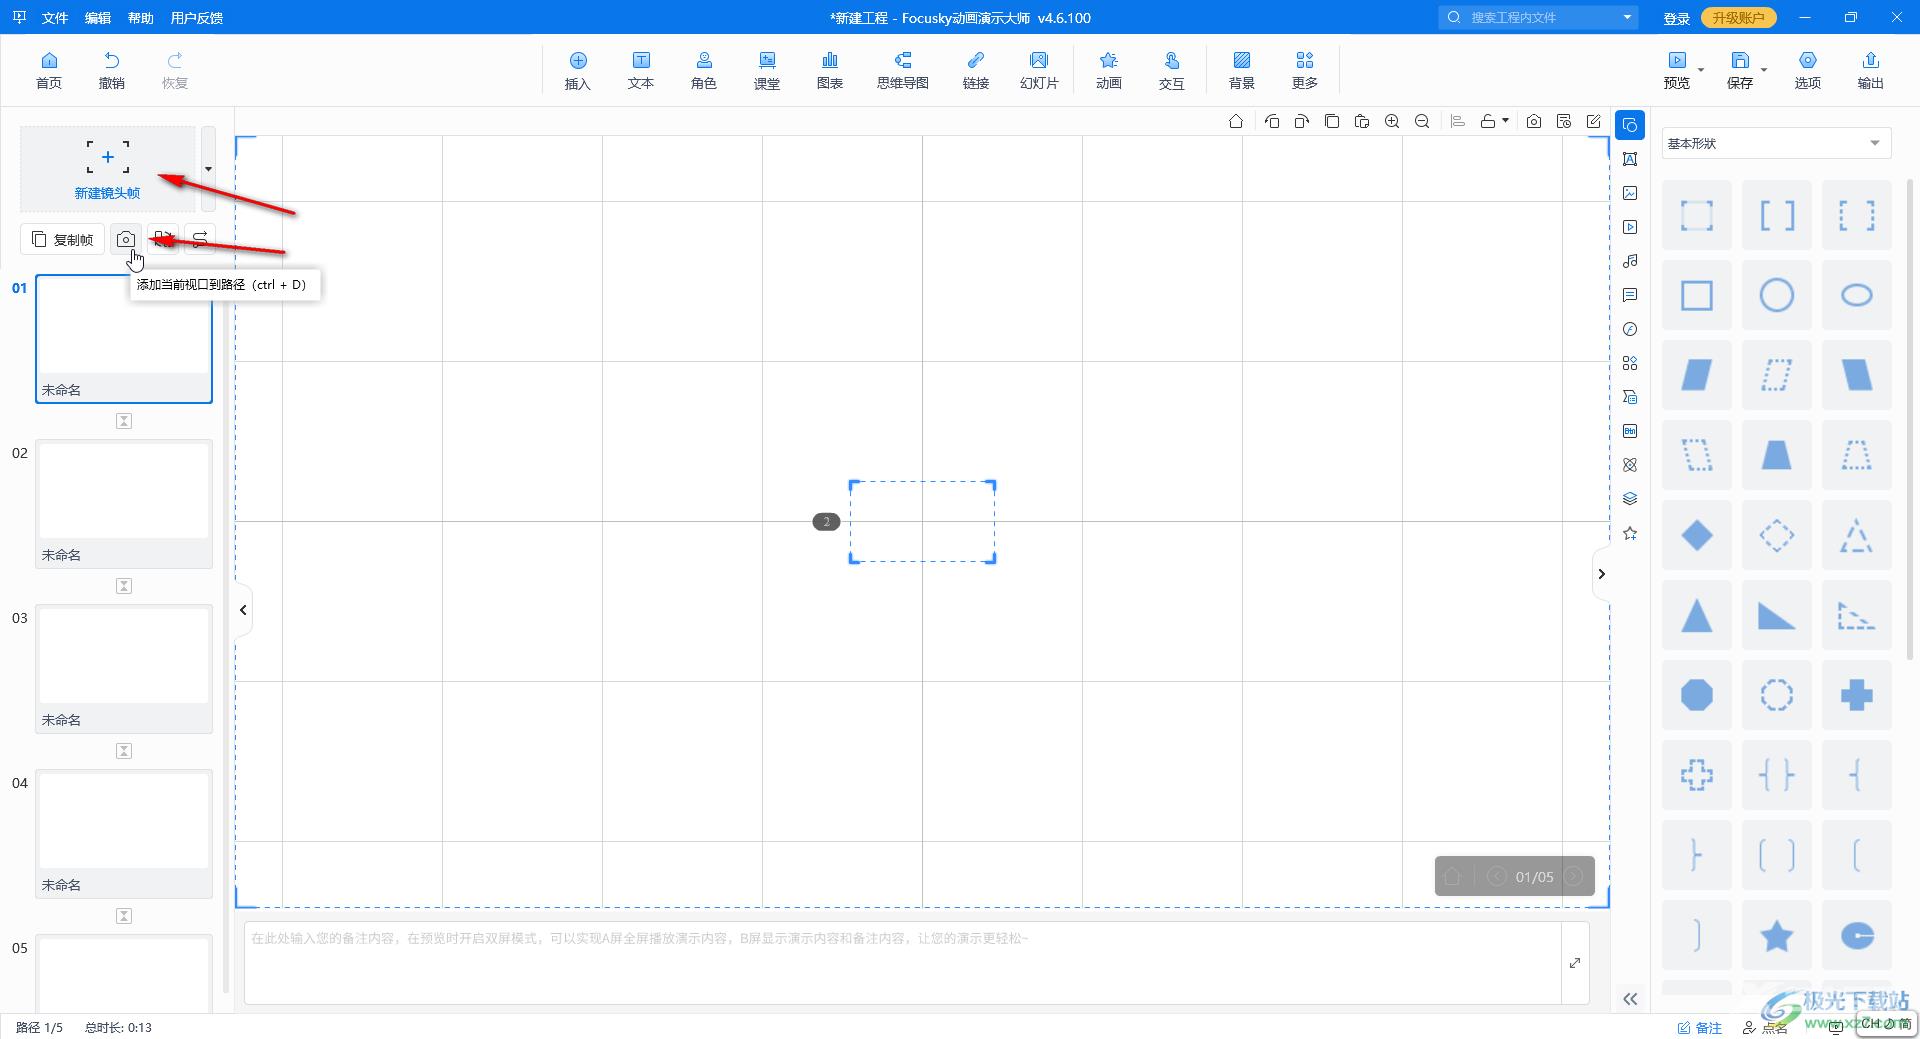Open the 插入 insert tool
The height and width of the screenshot is (1039, 1920).
(578, 70)
